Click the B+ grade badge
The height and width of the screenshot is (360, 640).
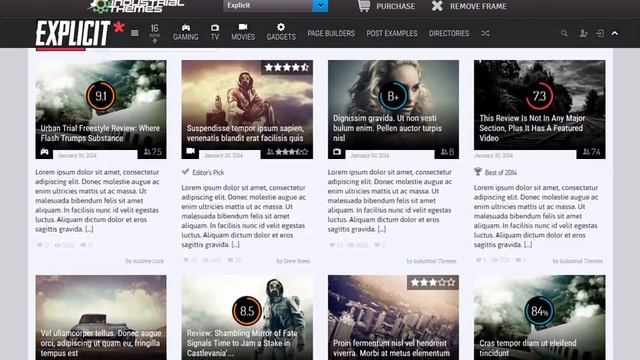point(393,96)
